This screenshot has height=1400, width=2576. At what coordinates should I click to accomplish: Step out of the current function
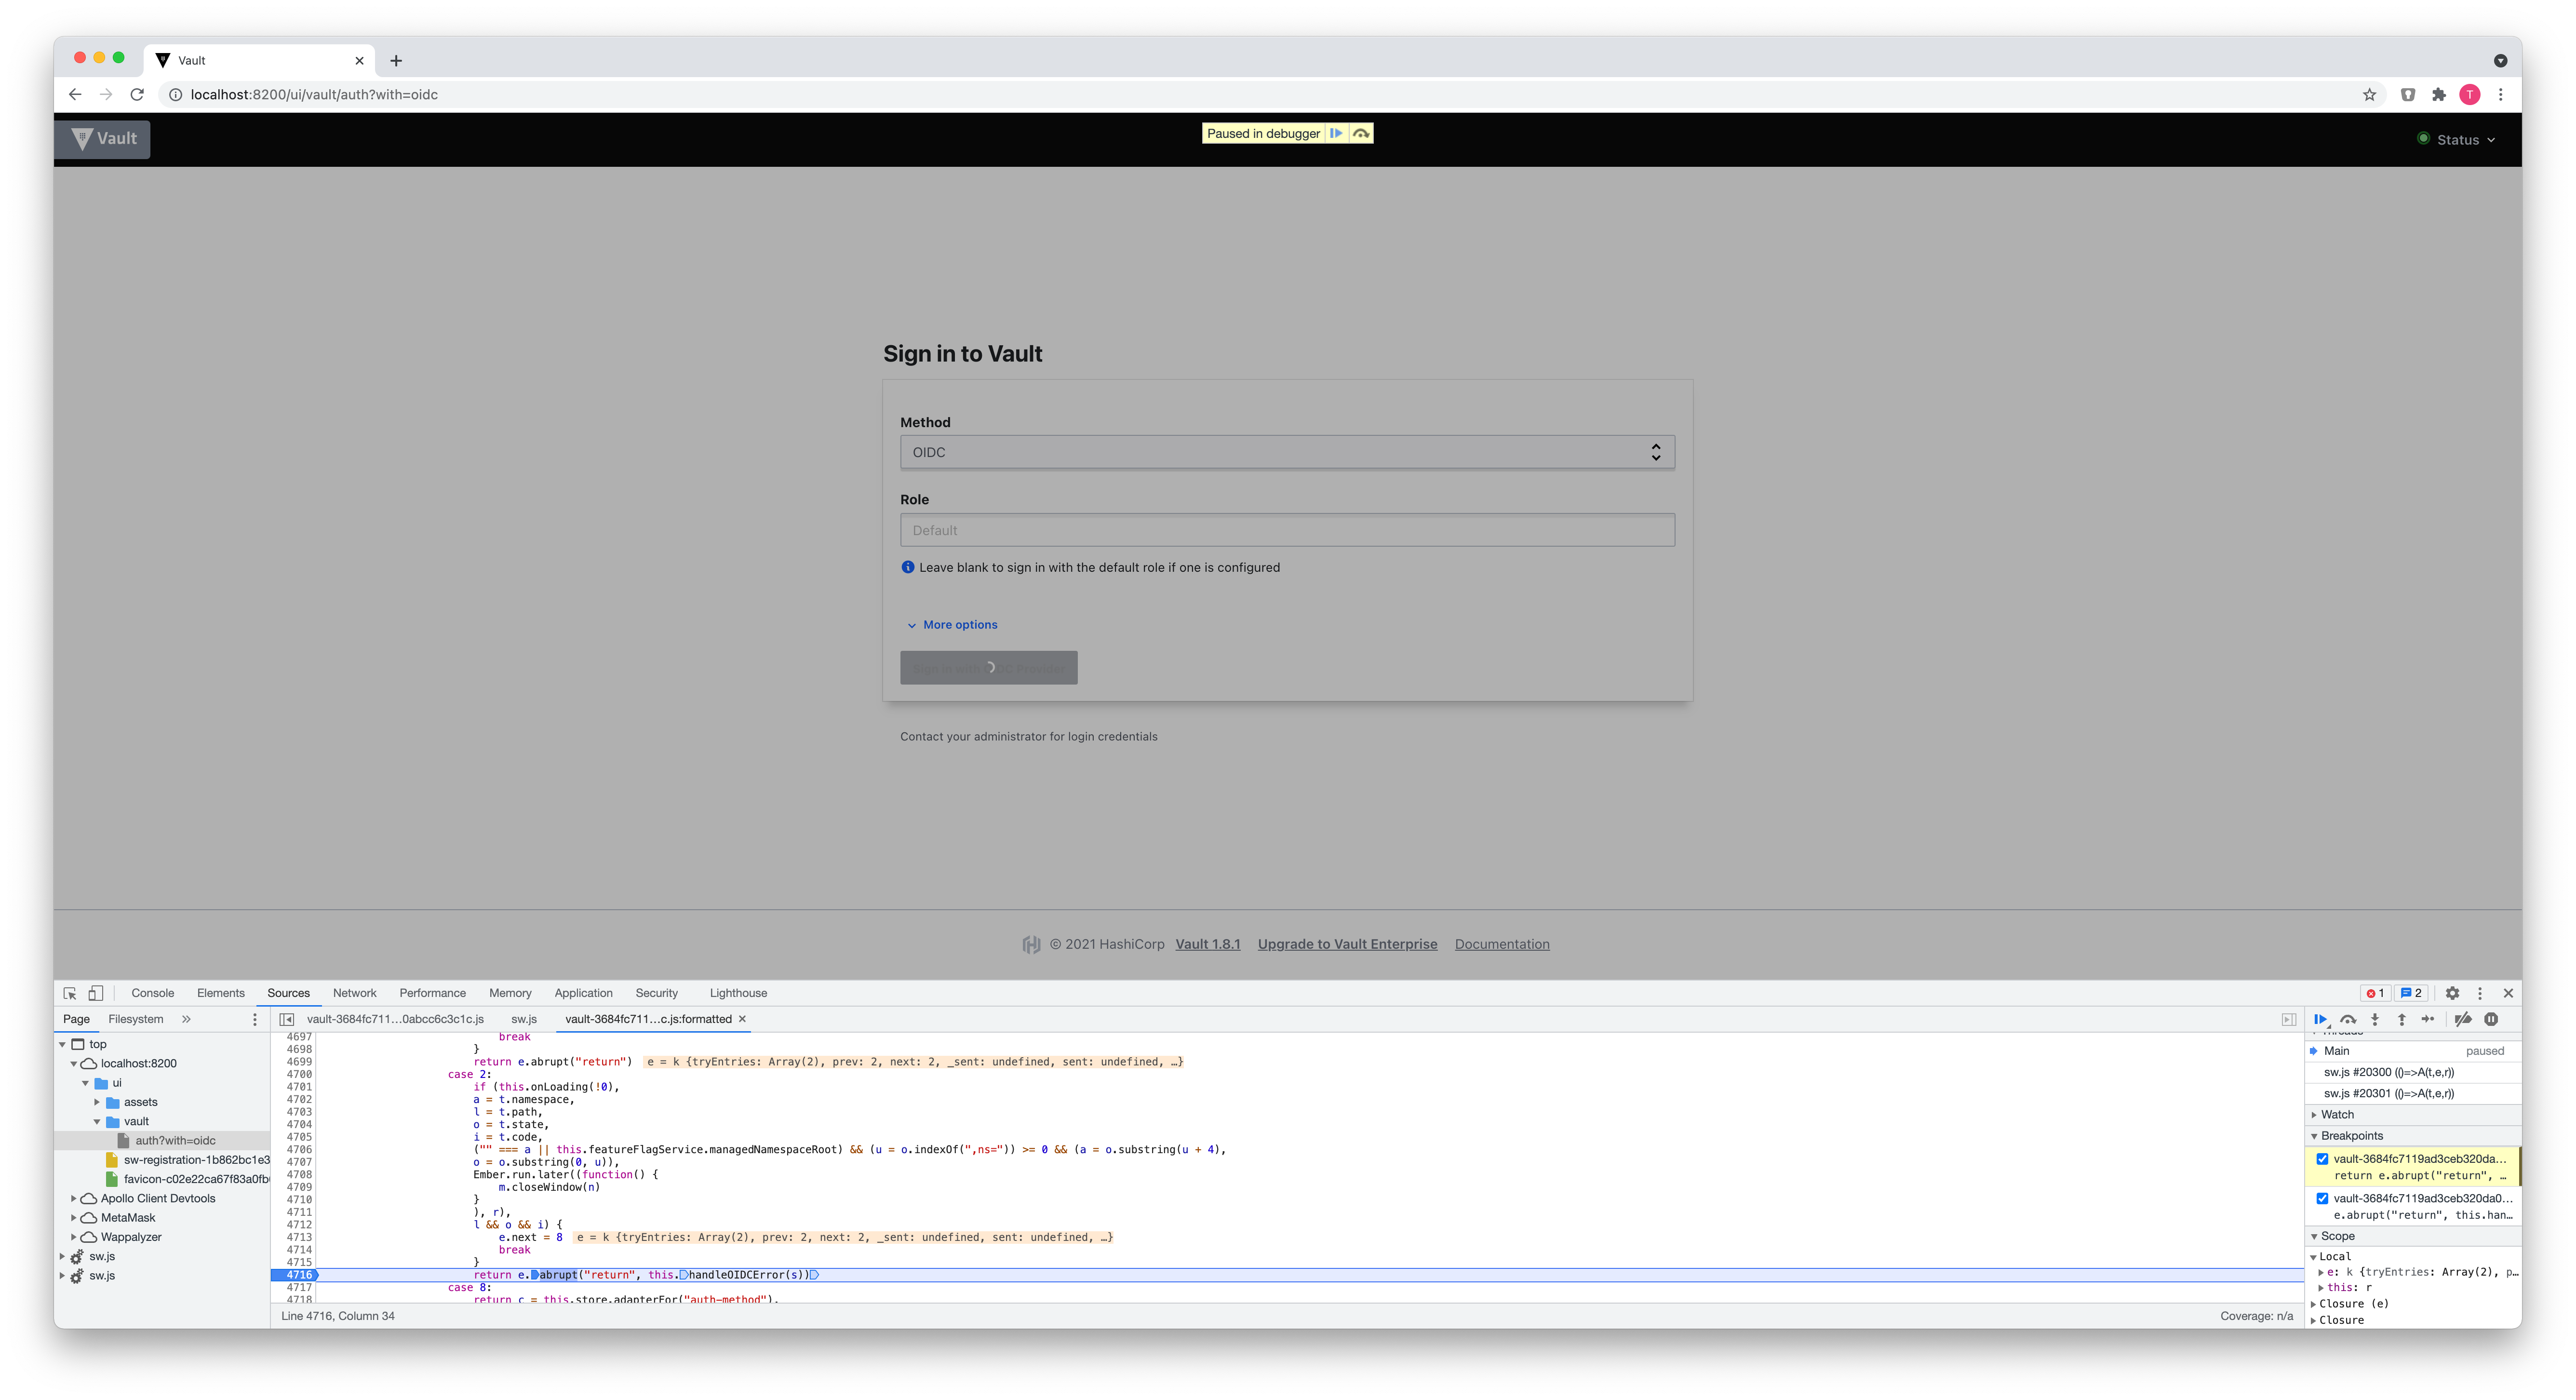pos(2401,1019)
